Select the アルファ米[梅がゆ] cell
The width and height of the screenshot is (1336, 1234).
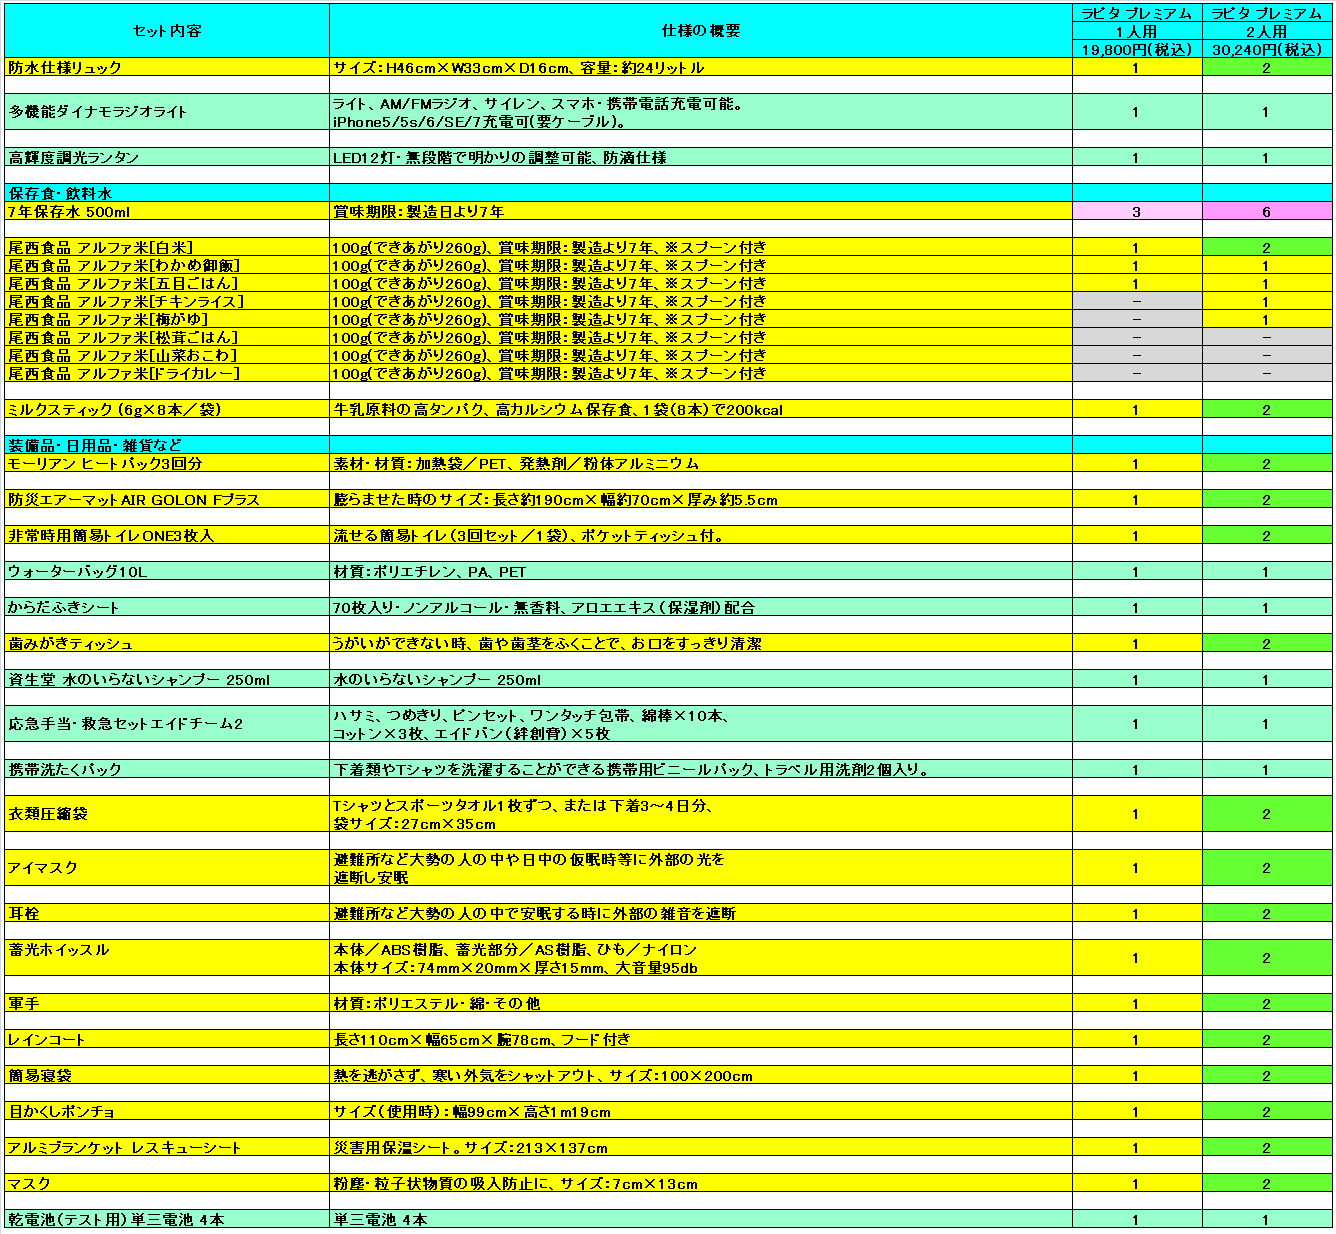tap(167, 320)
